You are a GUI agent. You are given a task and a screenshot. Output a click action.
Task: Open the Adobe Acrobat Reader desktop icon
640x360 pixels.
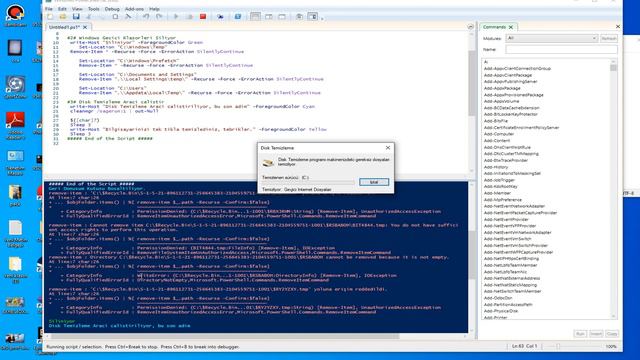click(x=15, y=125)
